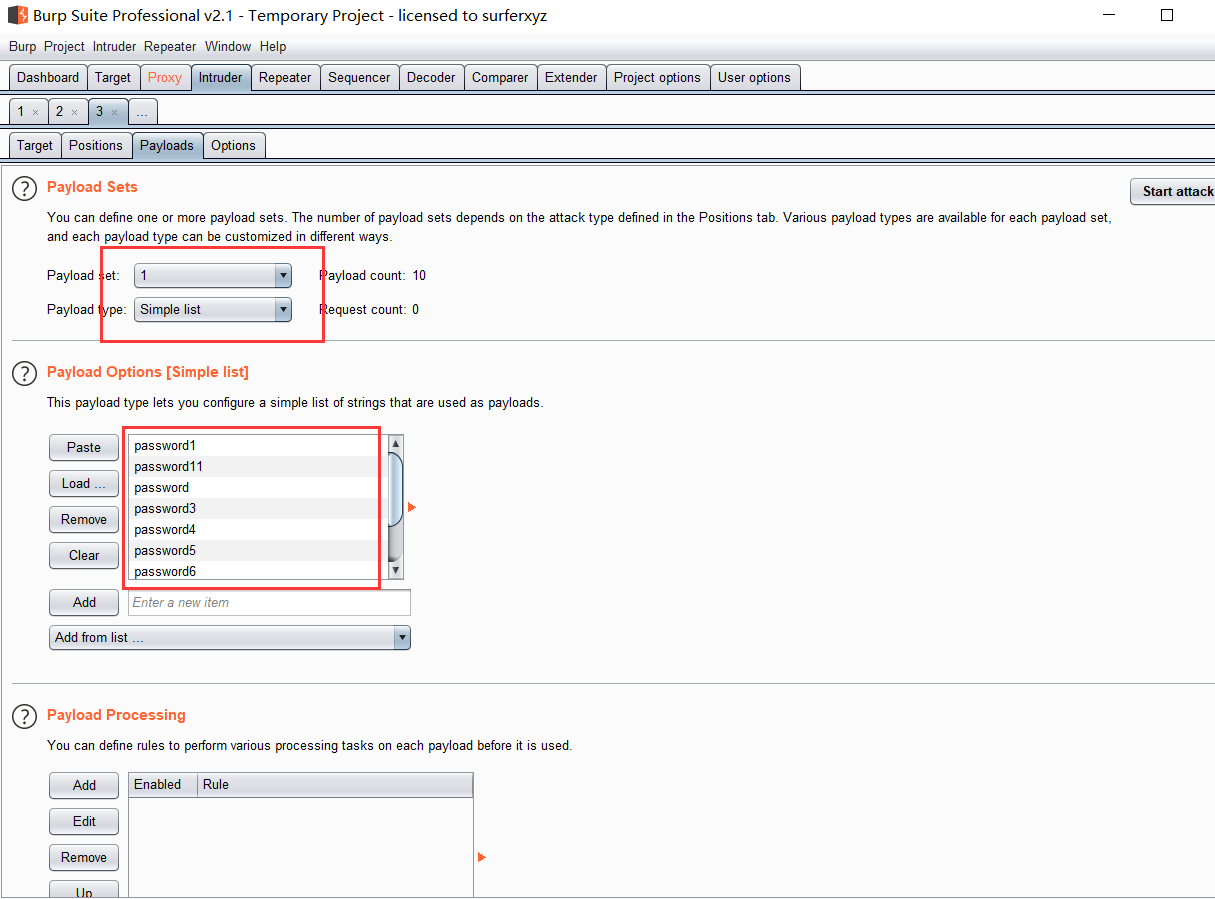The width and height of the screenshot is (1215, 899).
Task: Select password11 in payload list
Action: point(258,467)
